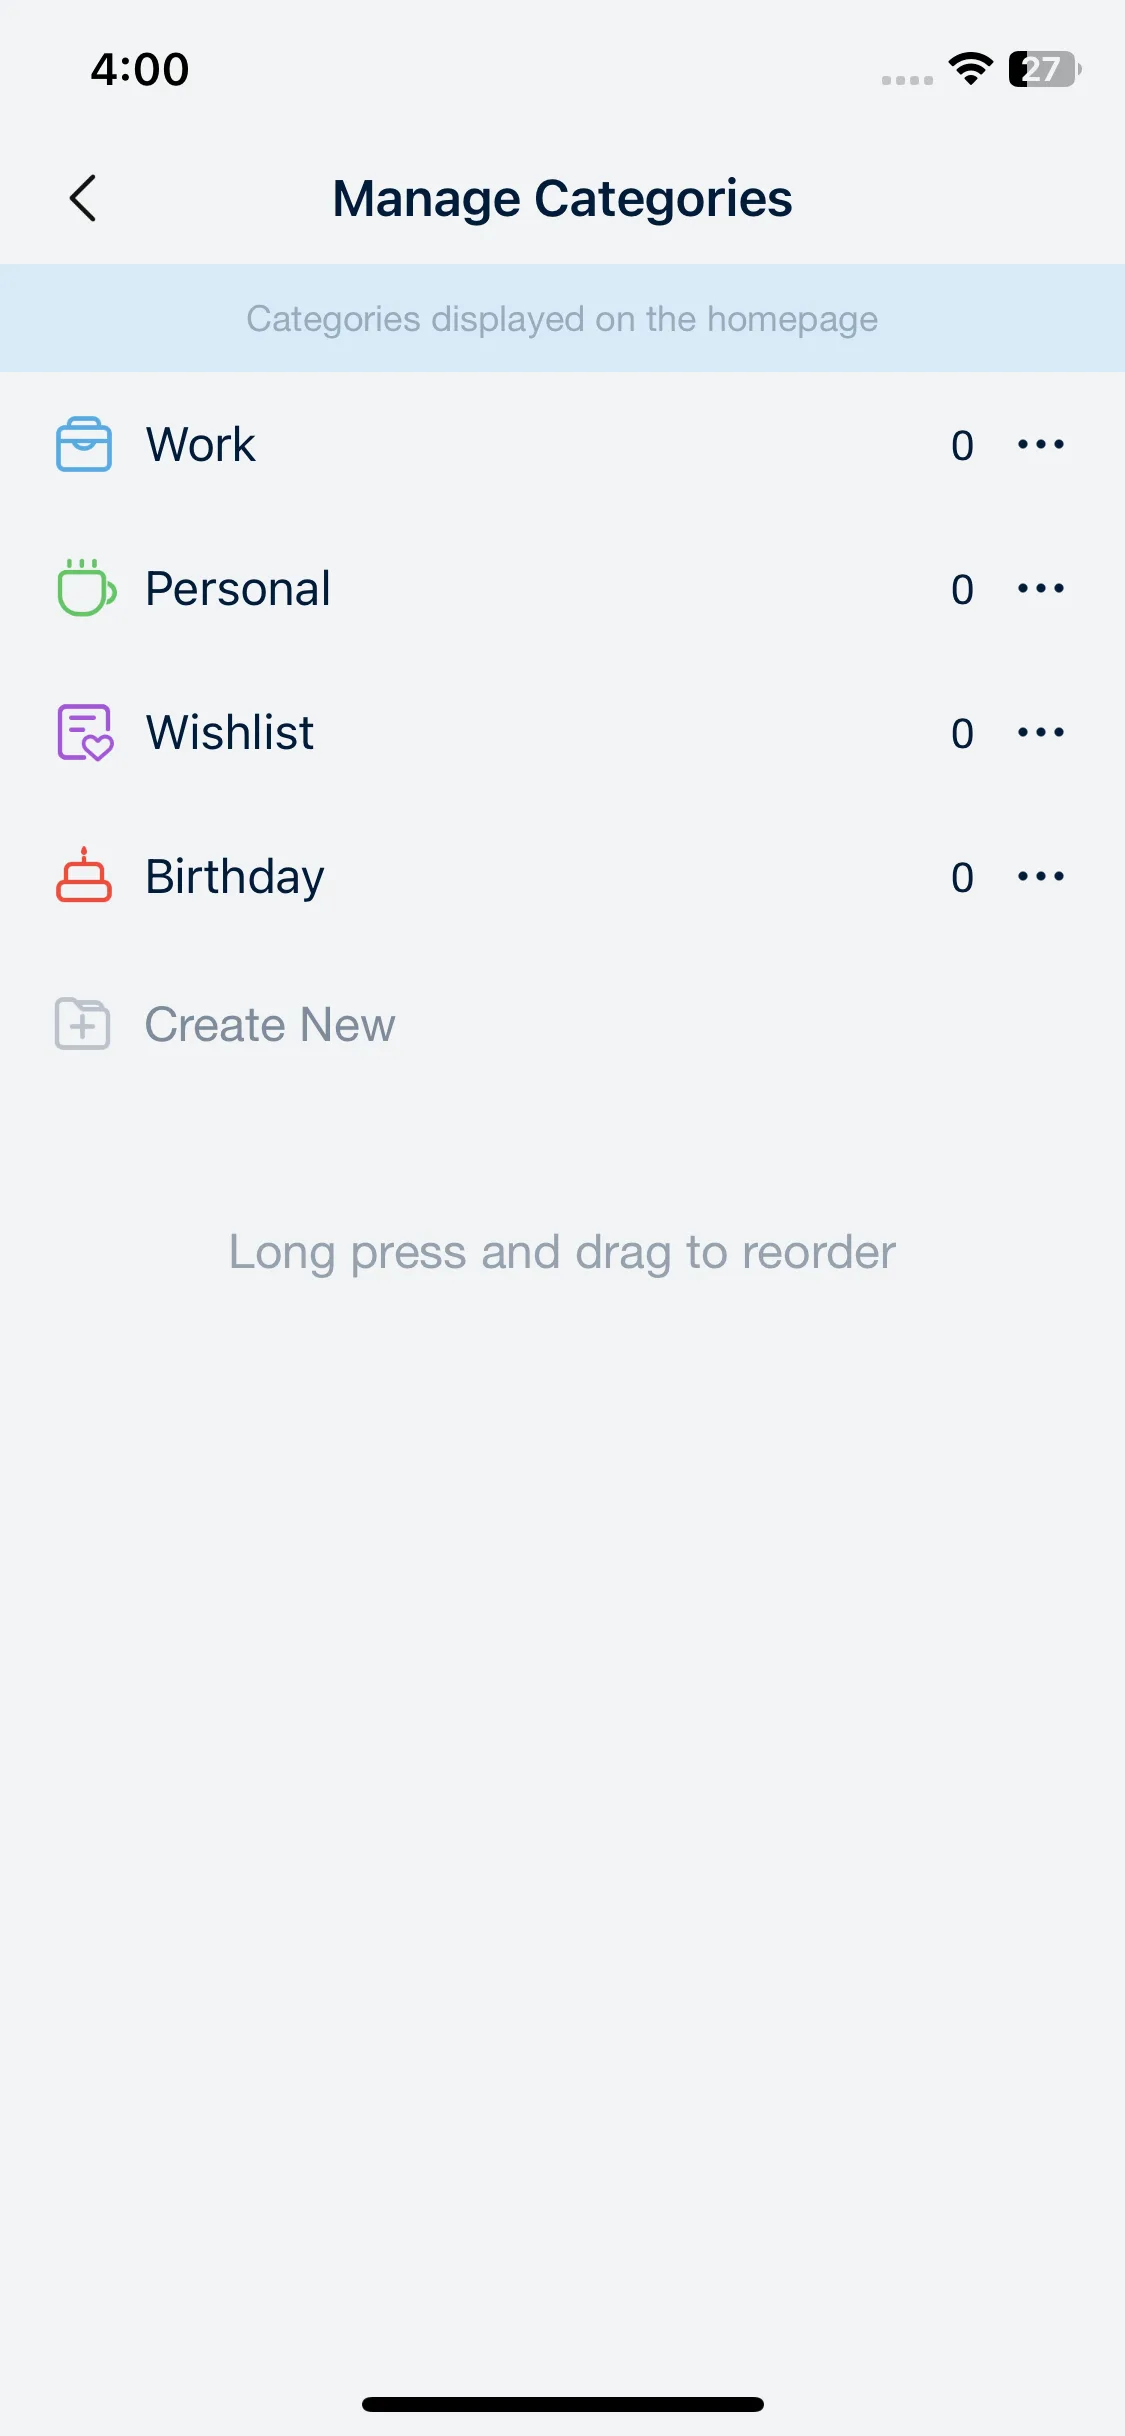Tap the back arrow icon

coord(83,198)
